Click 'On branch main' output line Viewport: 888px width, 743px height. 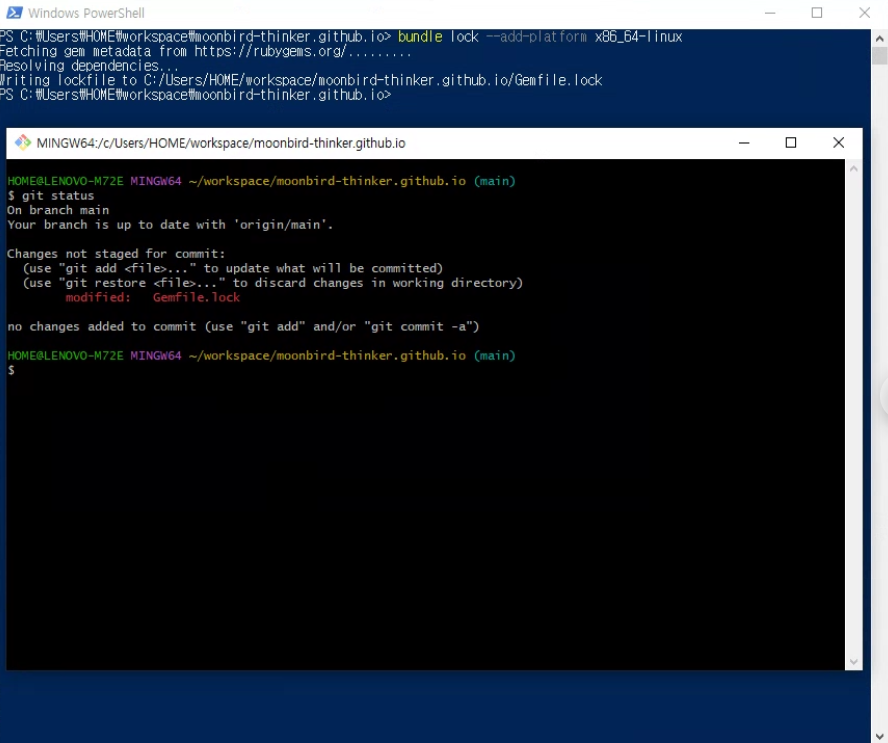[58, 210]
